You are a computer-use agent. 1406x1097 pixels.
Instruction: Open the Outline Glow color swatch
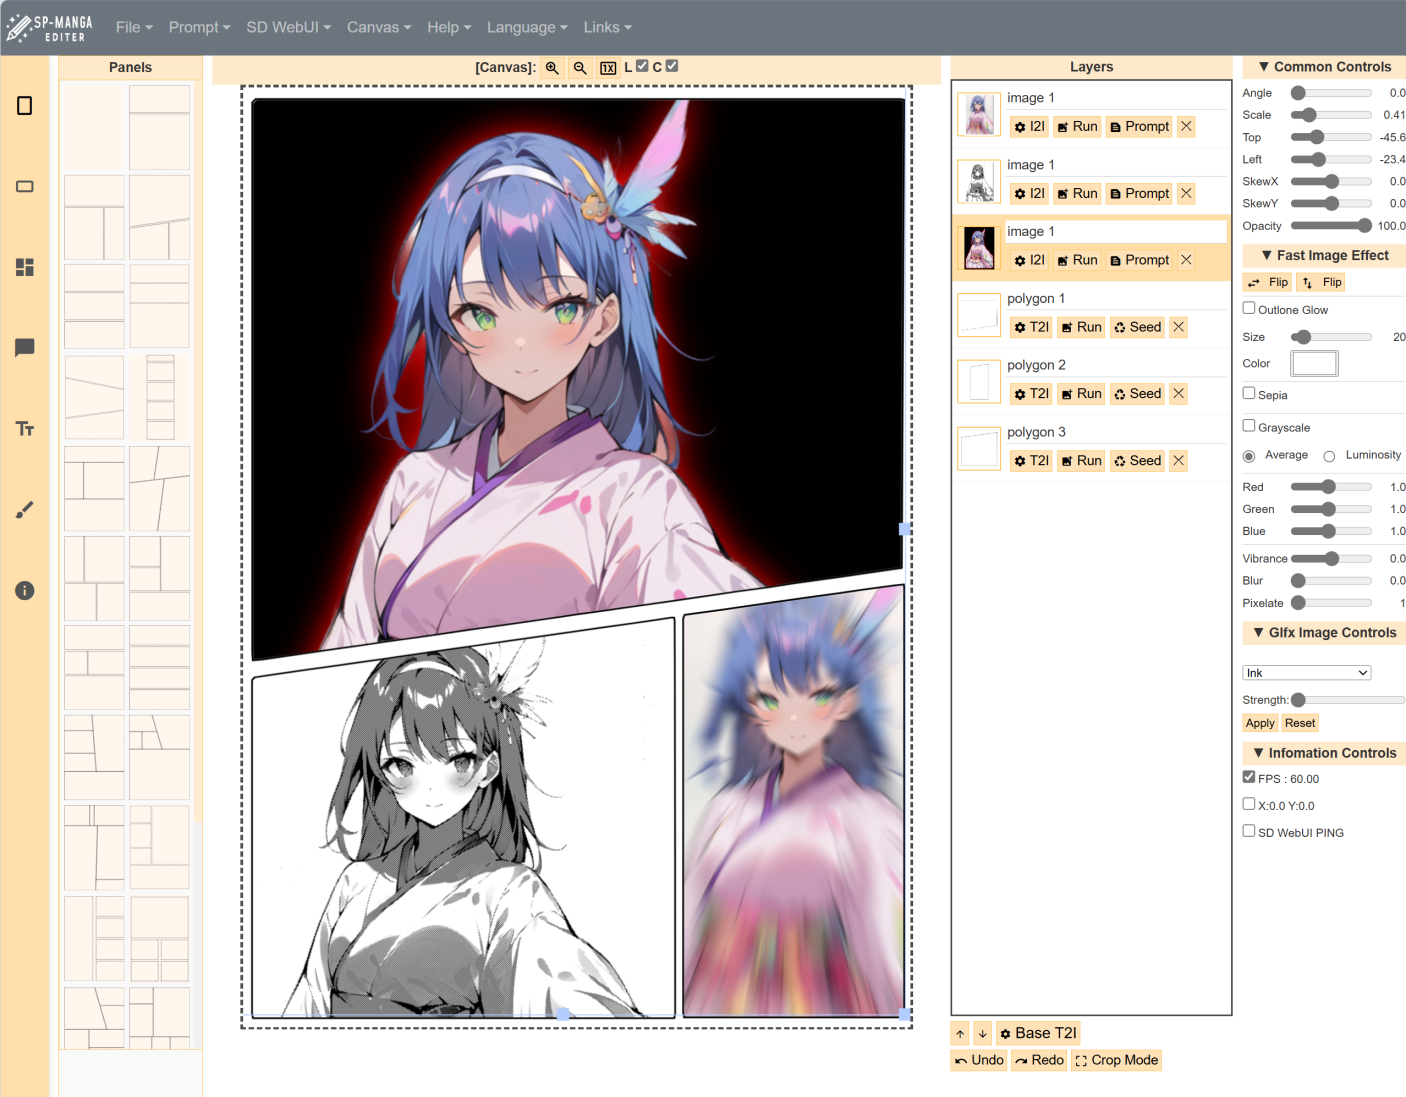(1314, 364)
